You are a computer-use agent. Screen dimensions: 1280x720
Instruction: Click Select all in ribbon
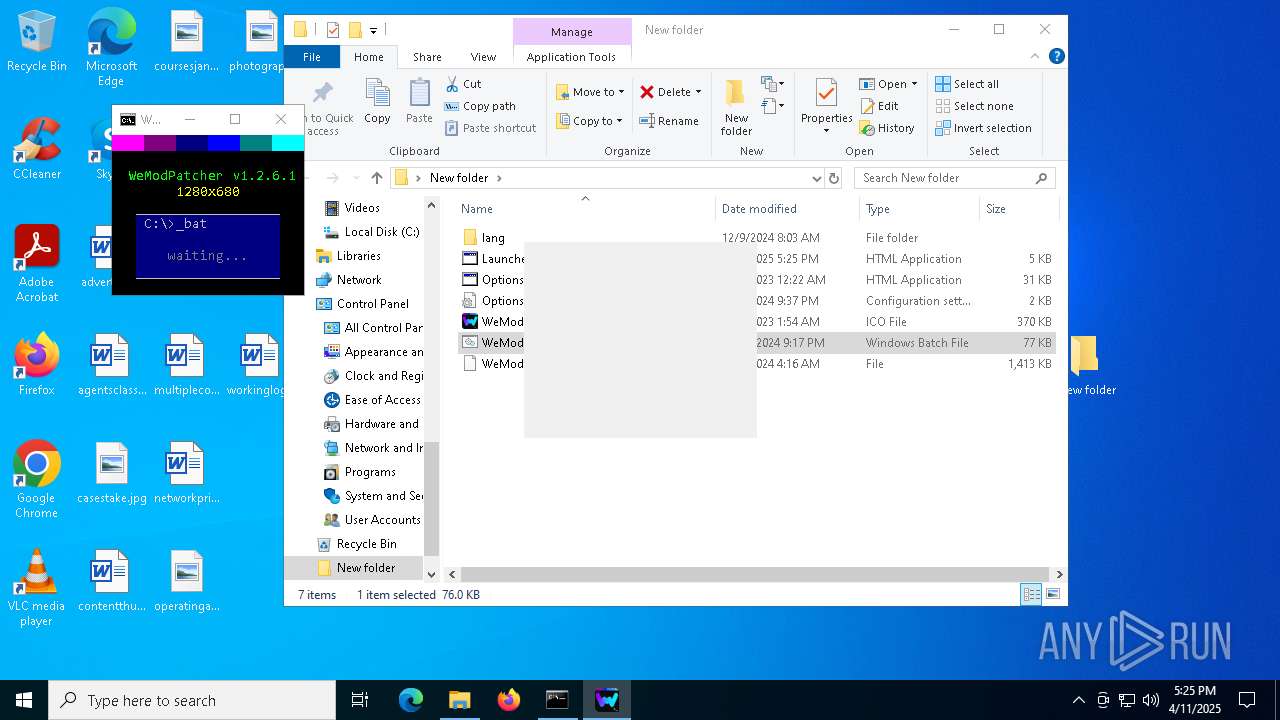[x=966, y=84]
